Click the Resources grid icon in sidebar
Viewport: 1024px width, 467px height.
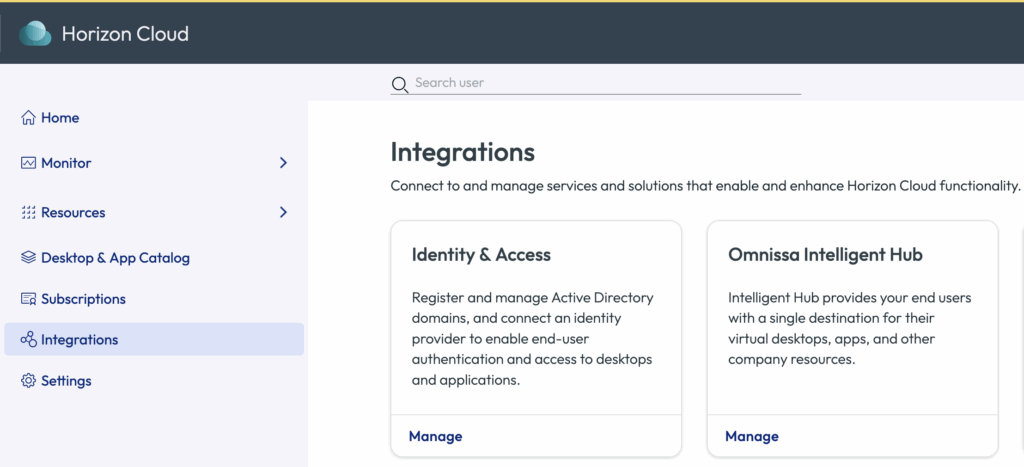[x=28, y=213]
